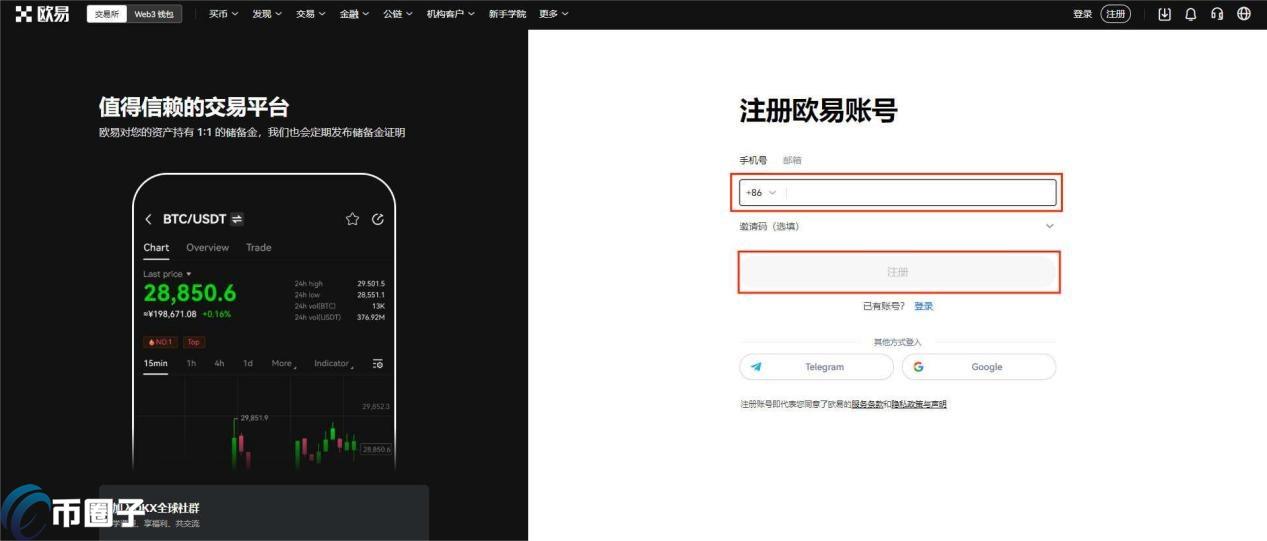Screen dimensions: 1267x541
Task: Sign in with the Telegram button
Action: 816,367
